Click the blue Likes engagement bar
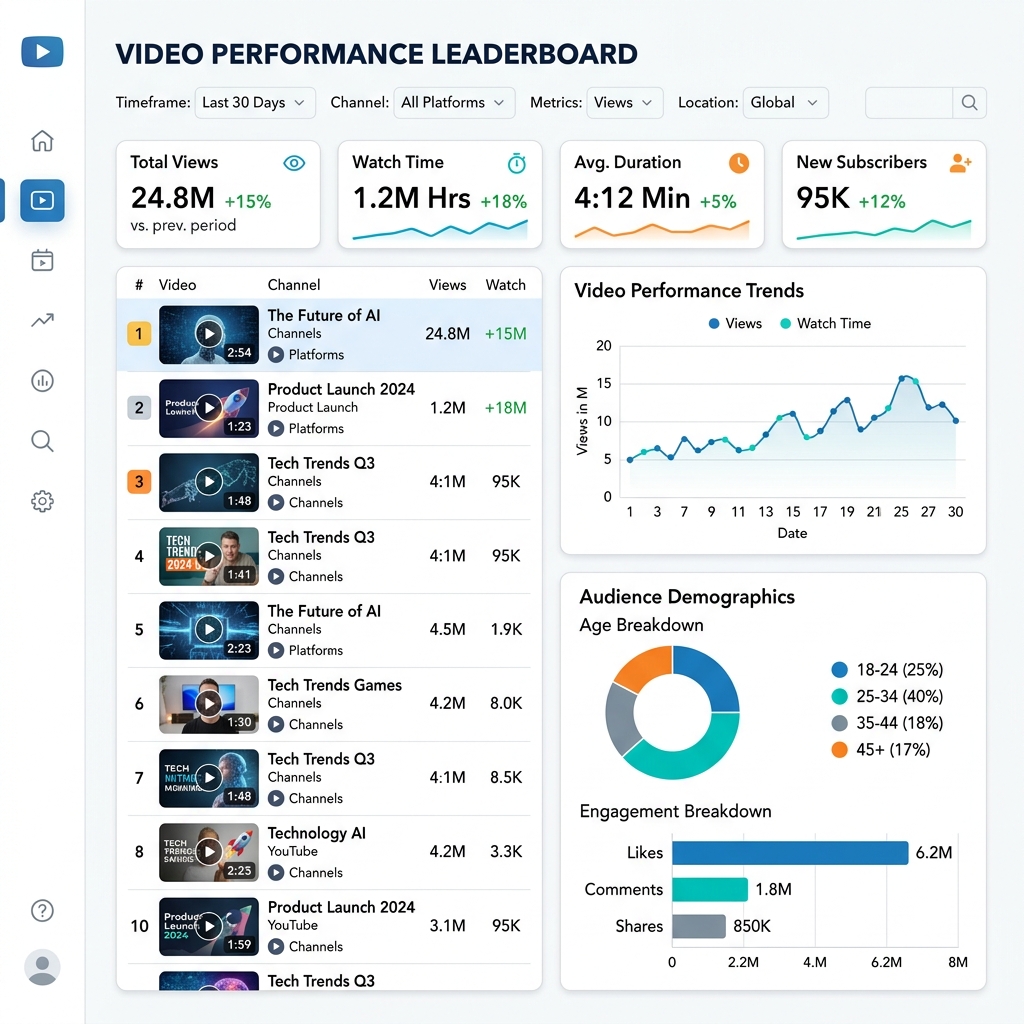Screen dimensions: 1024x1024 (x=790, y=853)
